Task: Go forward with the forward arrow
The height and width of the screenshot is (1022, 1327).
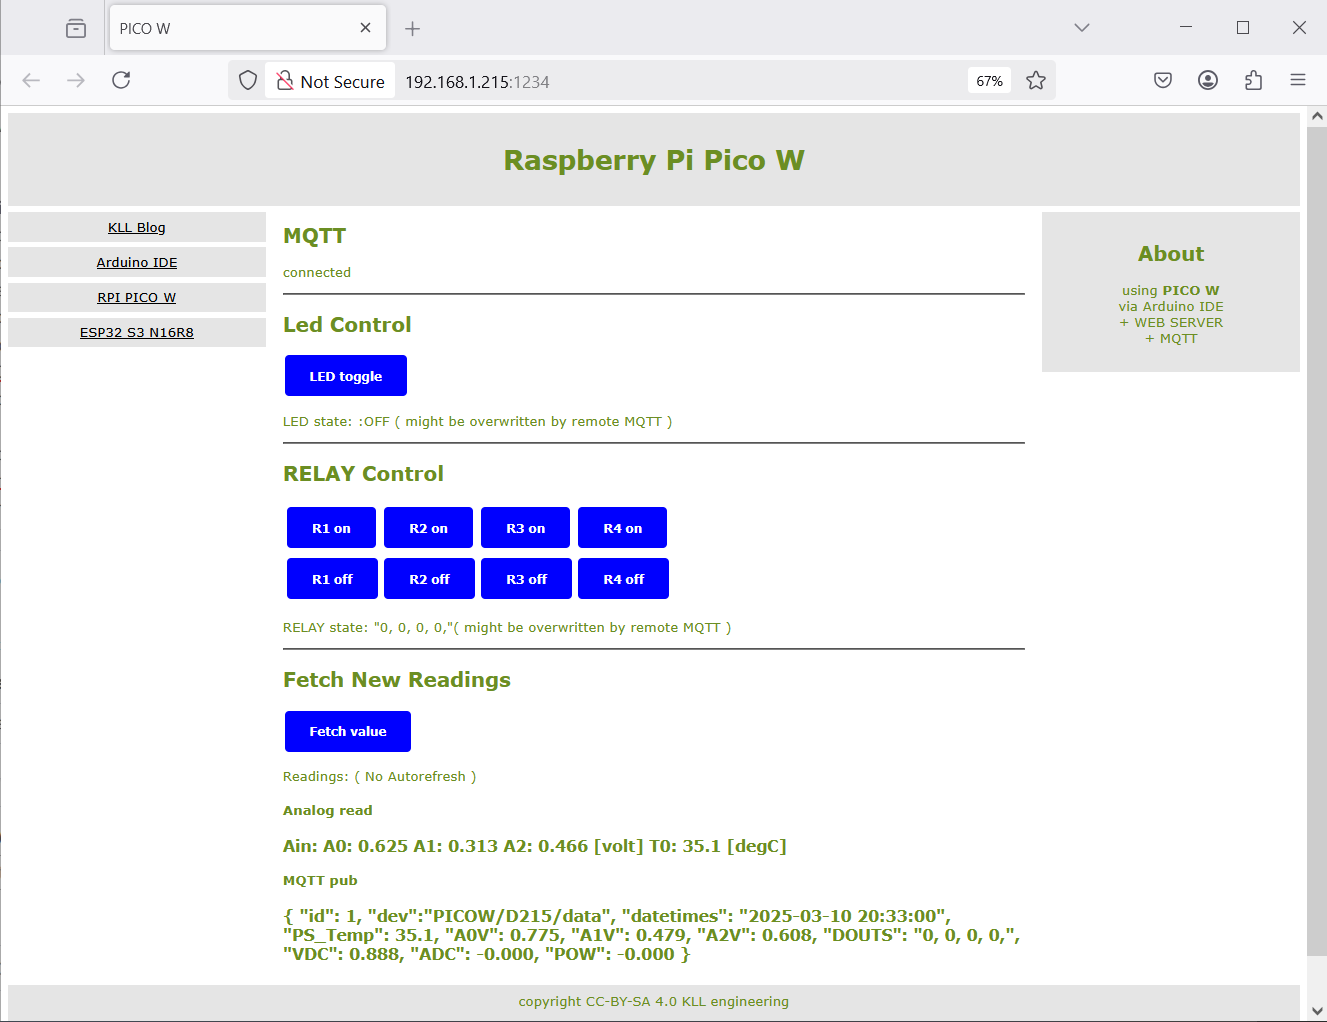Action: [x=76, y=80]
